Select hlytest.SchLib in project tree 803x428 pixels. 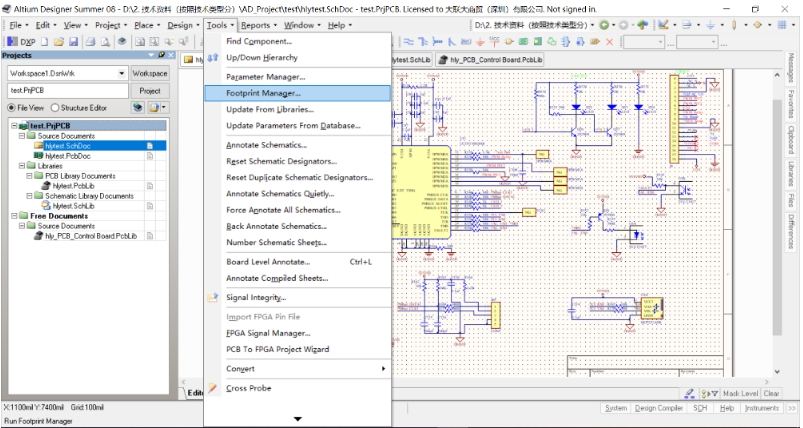74,206
